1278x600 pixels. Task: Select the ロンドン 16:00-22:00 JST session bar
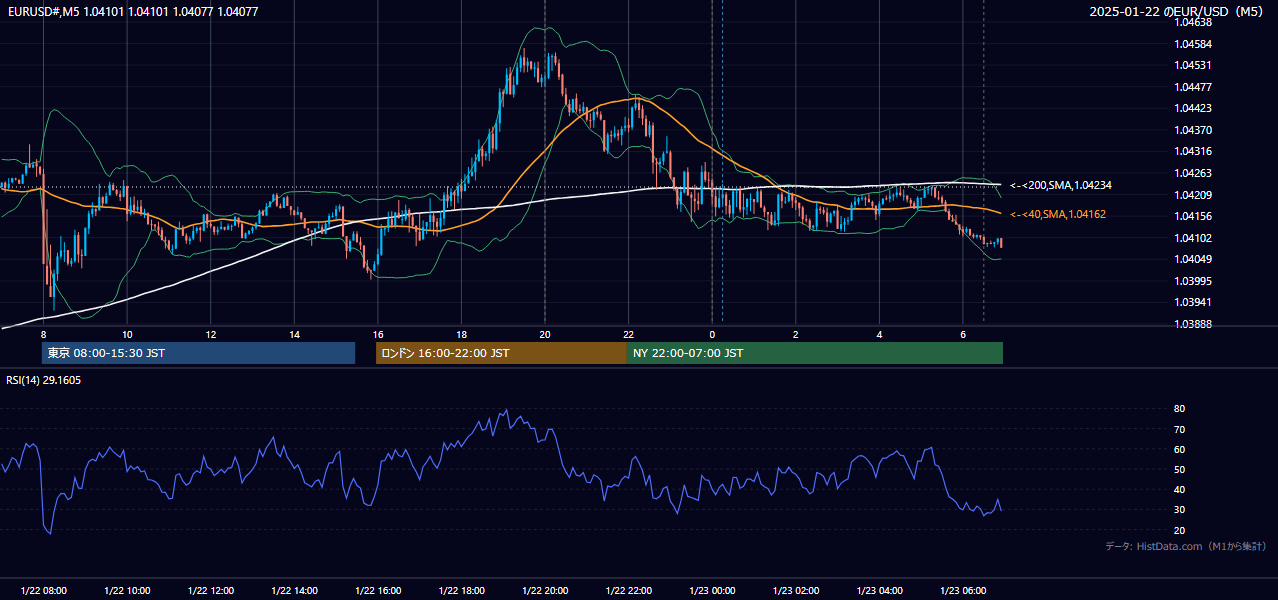[501, 353]
